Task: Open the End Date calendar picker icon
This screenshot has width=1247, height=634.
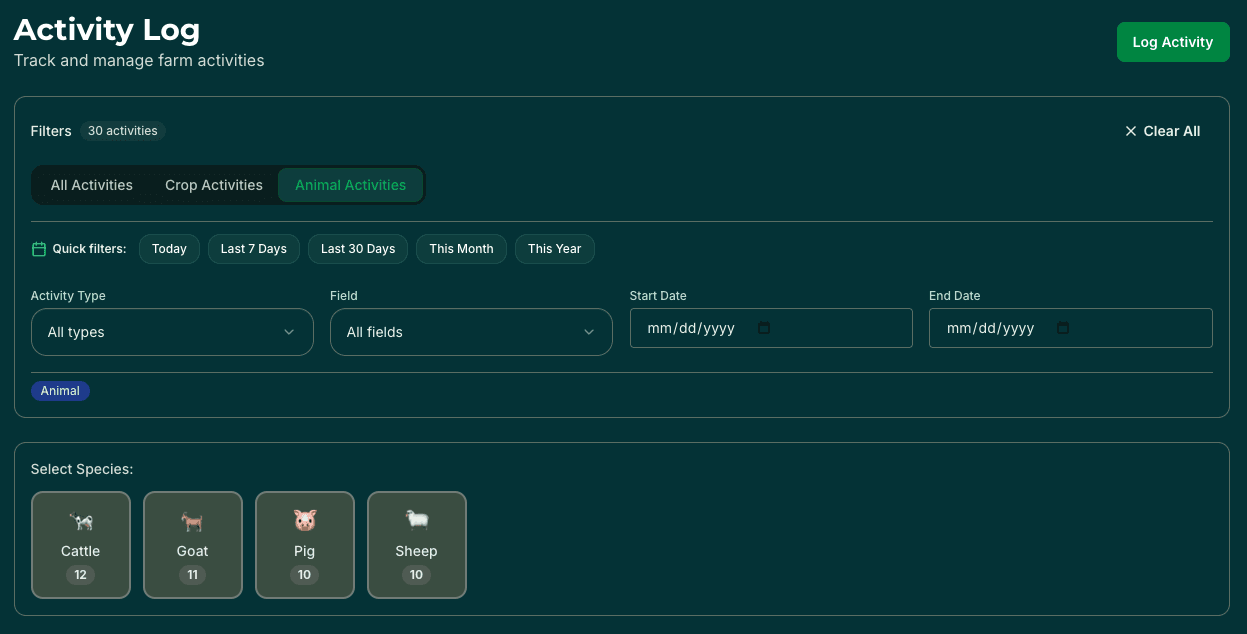Action: pyautogui.click(x=1062, y=328)
